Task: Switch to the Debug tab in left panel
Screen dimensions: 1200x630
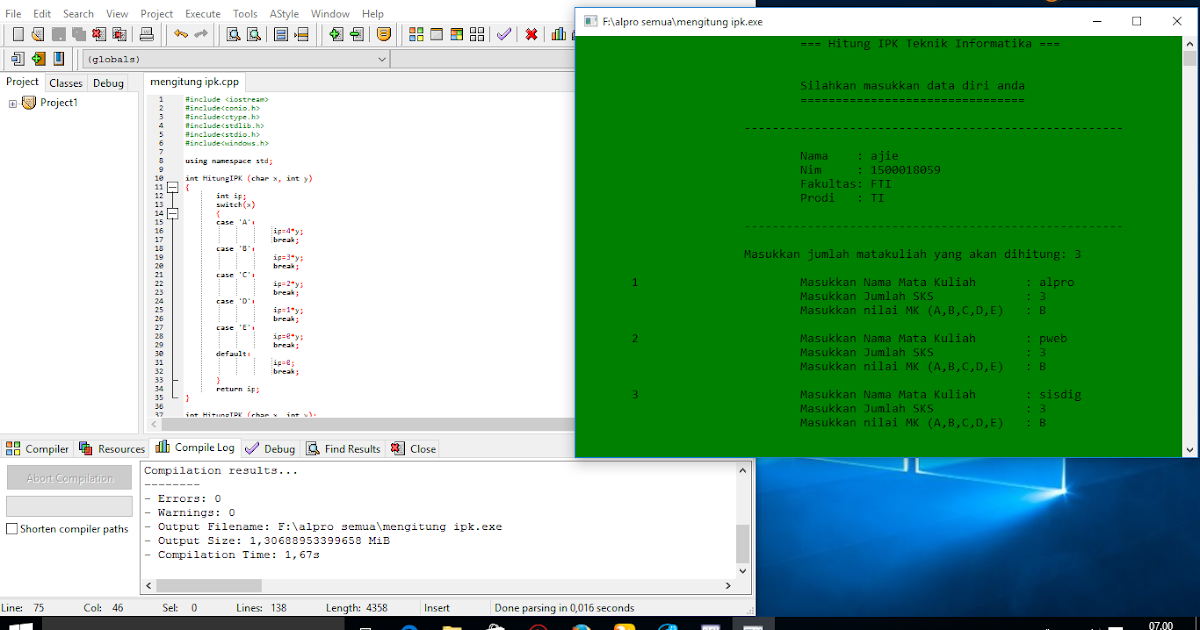Action: pos(108,83)
